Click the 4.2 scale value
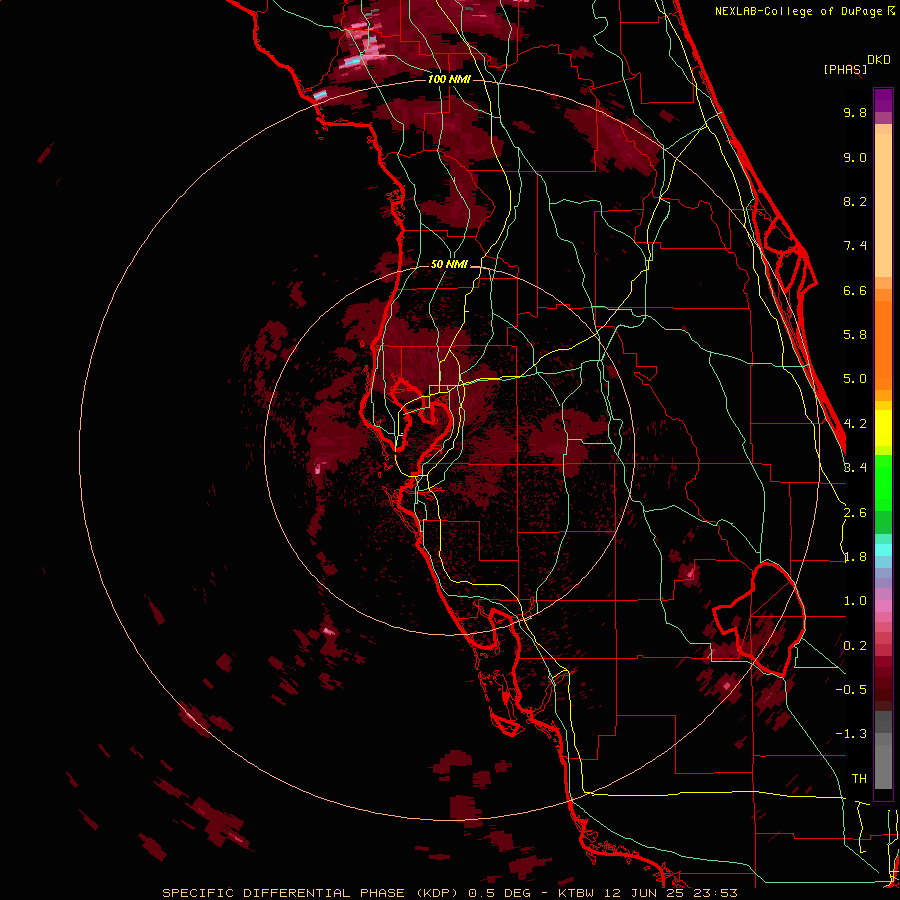This screenshot has width=900, height=900. (855, 424)
